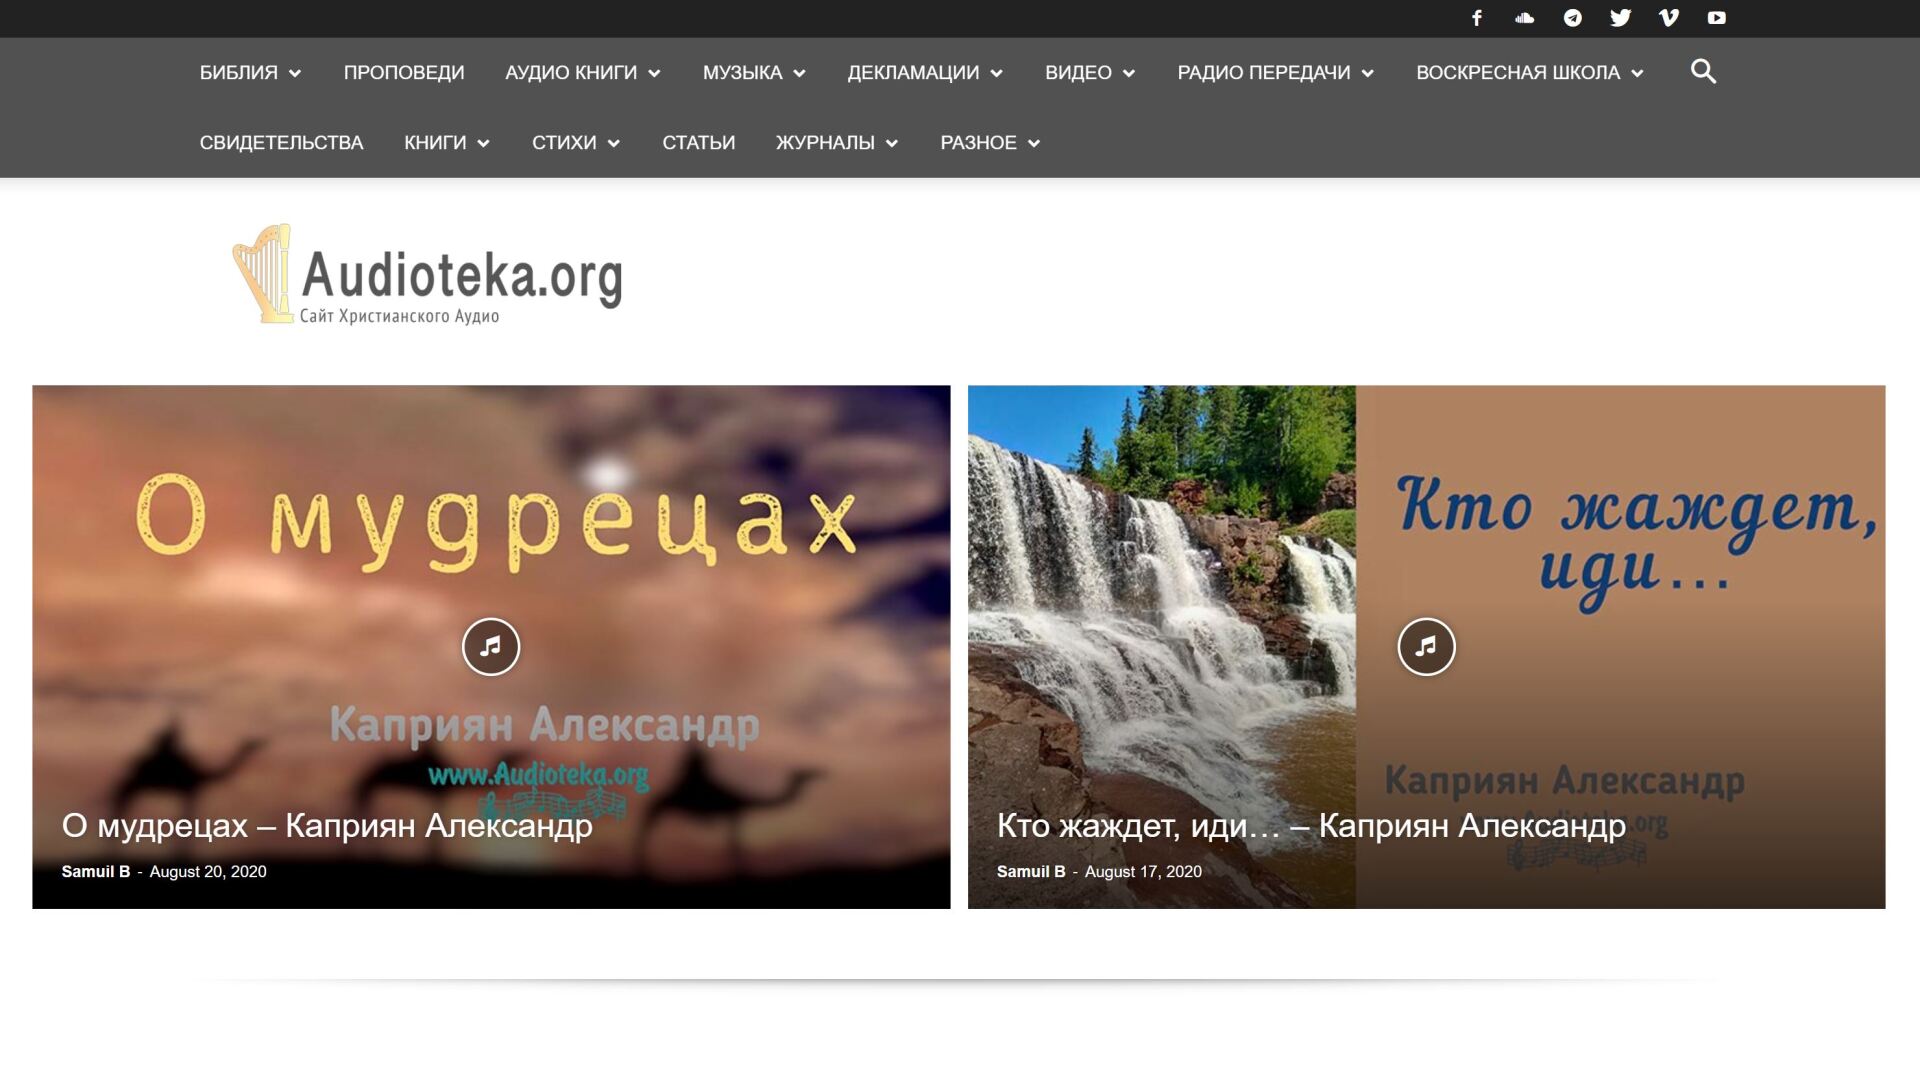Open the Vimeo social icon

coord(1668,18)
